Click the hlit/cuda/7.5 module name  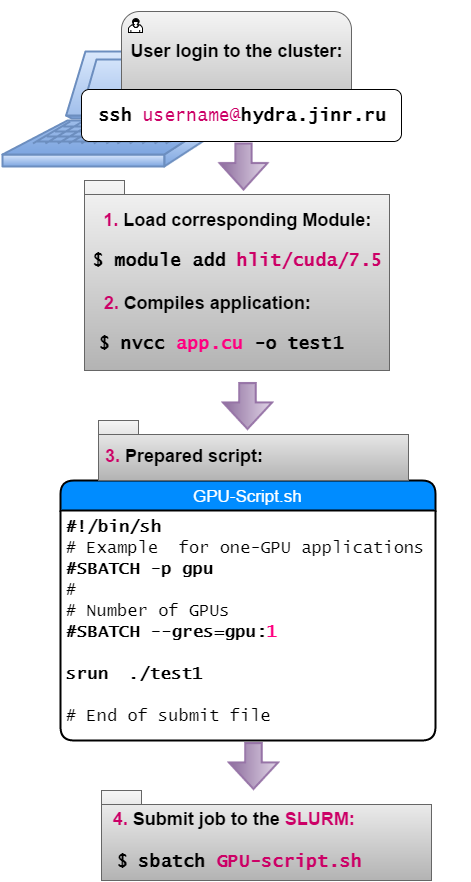pyautogui.click(x=308, y=260)
